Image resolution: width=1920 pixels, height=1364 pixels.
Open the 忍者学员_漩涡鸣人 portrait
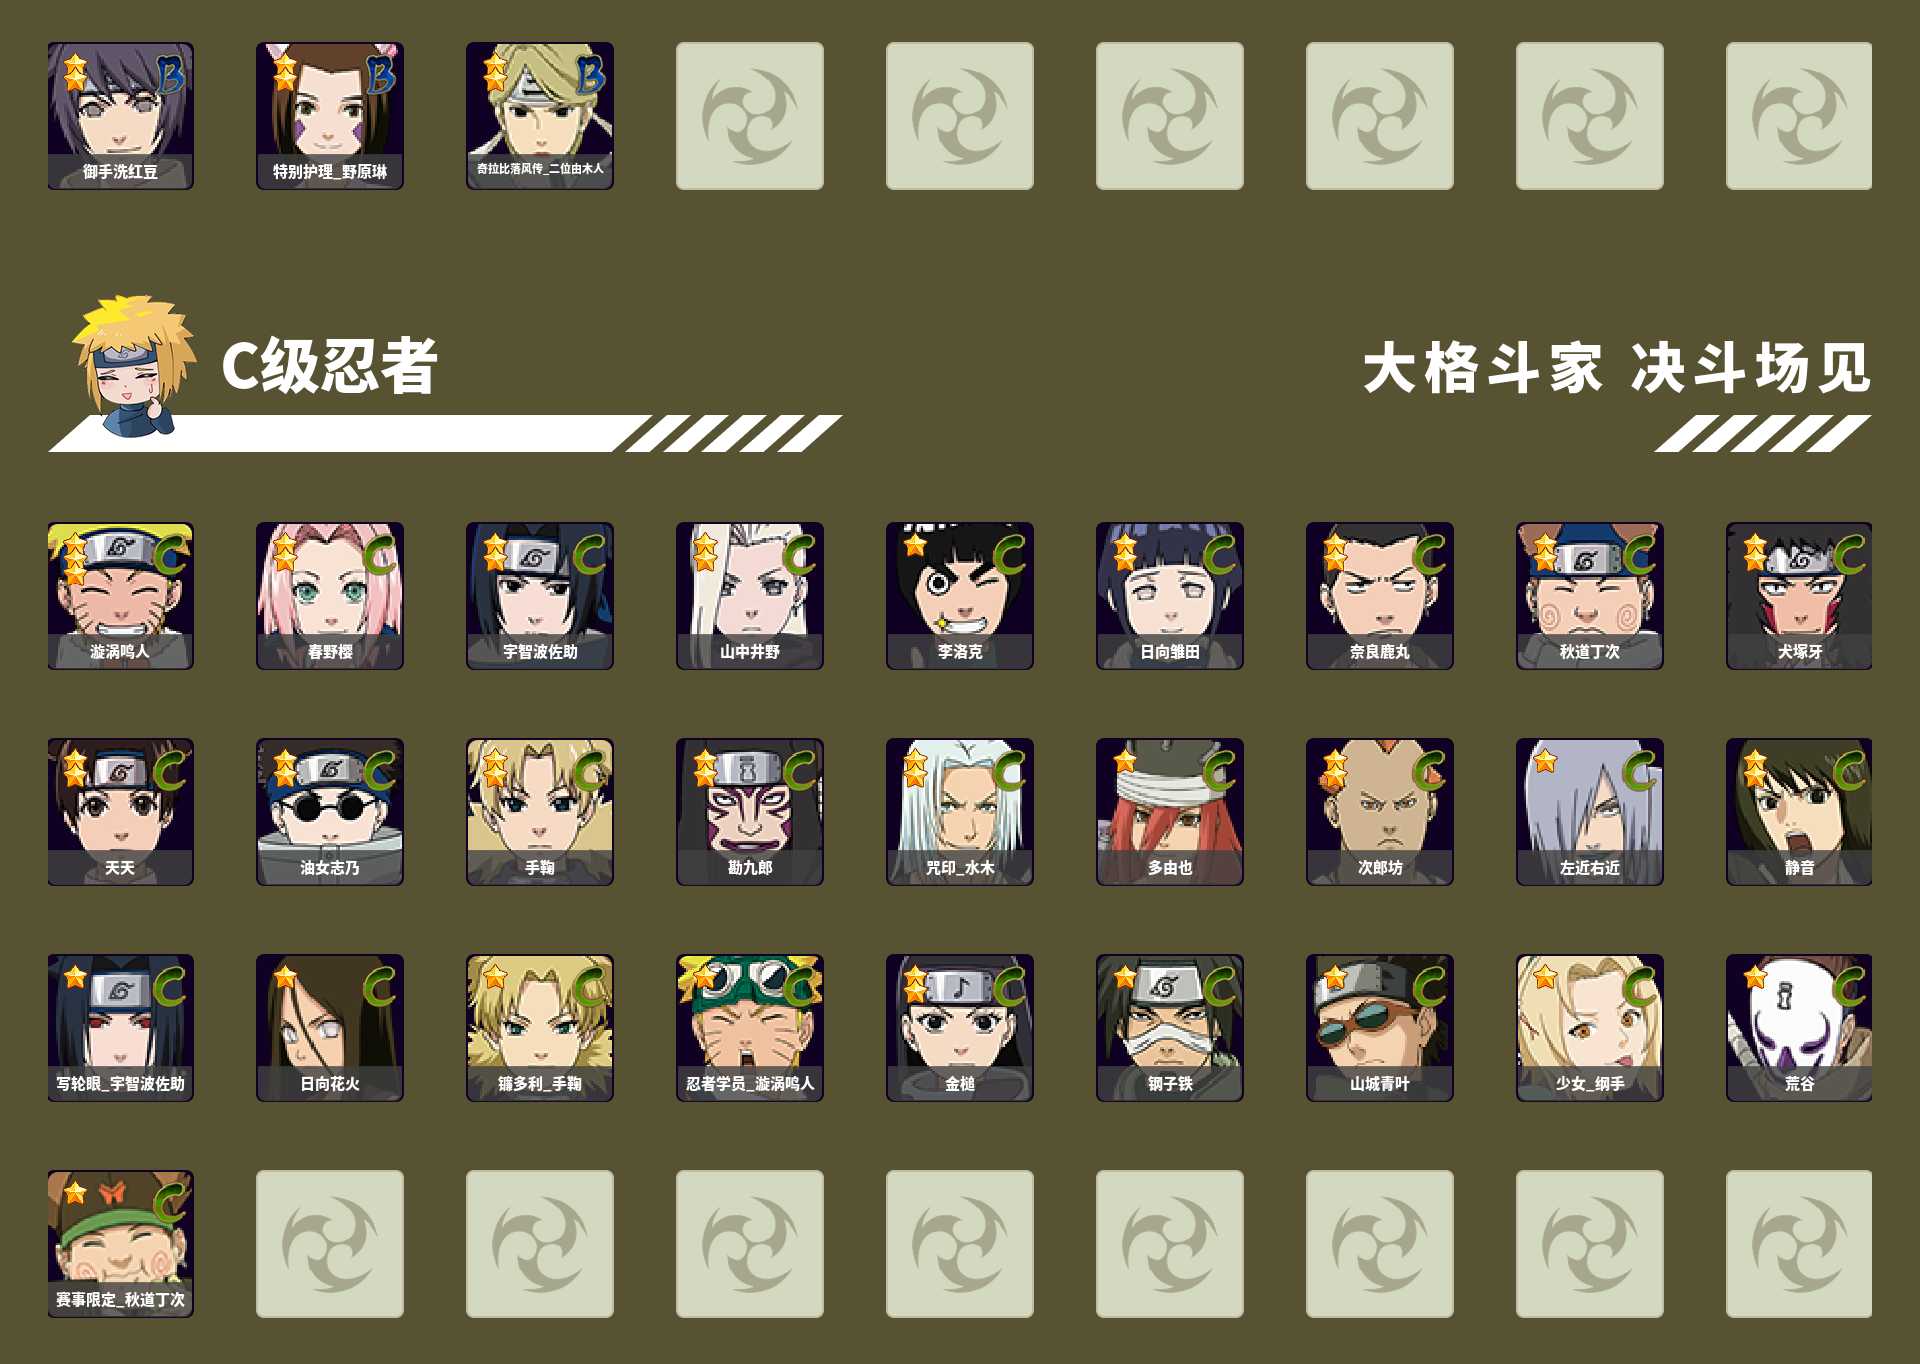pos(750,1027)
